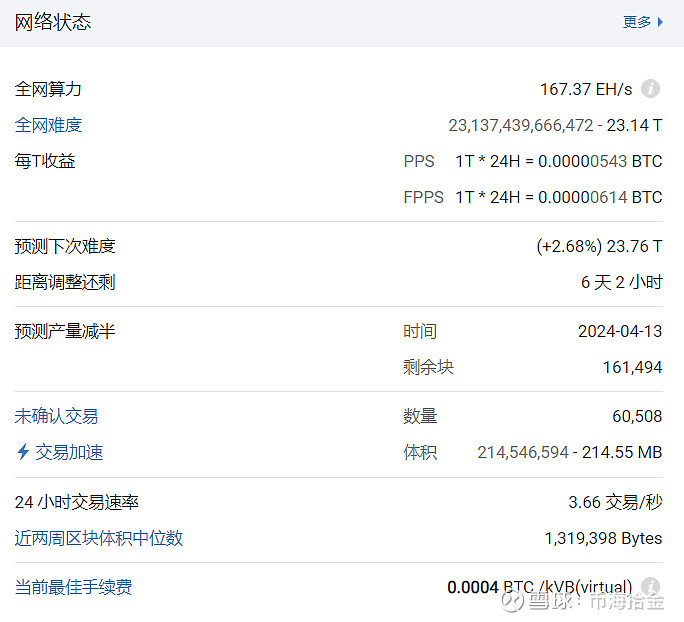Click the arrow icon next to 更多

click(660, 22)
